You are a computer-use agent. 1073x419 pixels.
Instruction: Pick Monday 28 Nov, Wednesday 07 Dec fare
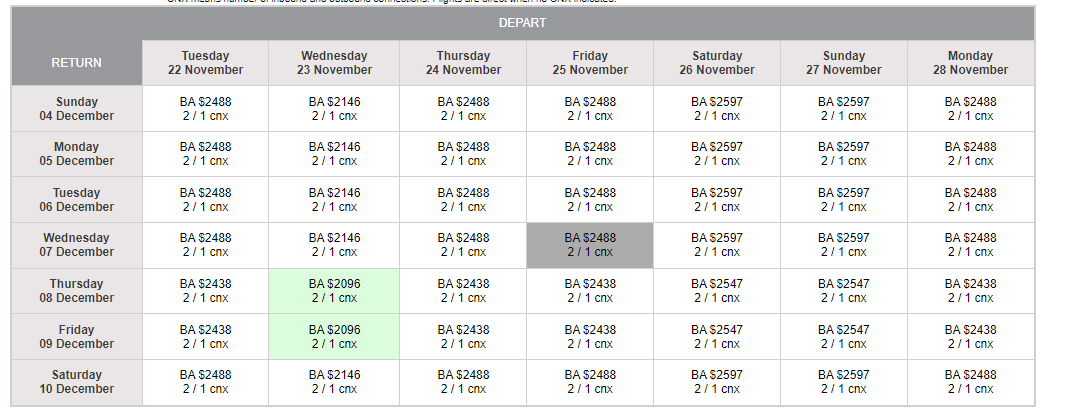pyautogui.click(x=970, y=245)
